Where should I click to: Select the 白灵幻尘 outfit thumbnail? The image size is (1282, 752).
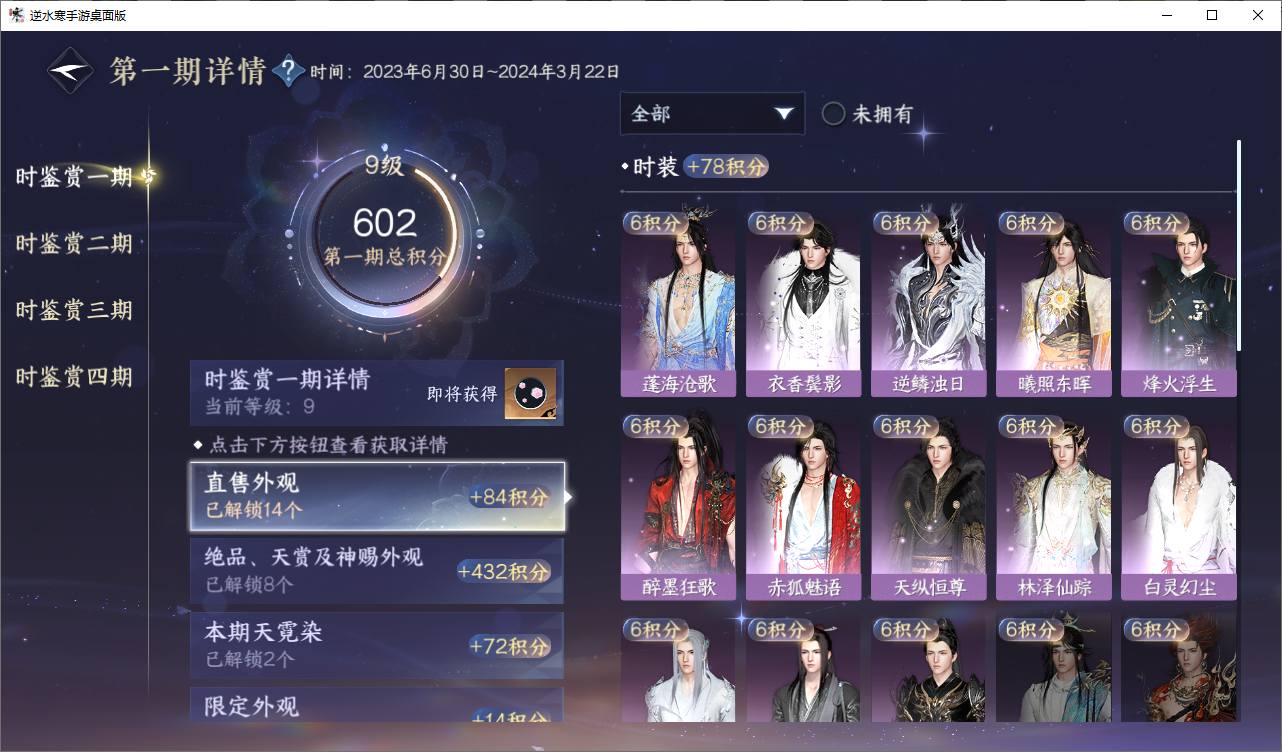(x=1179, y=507)
